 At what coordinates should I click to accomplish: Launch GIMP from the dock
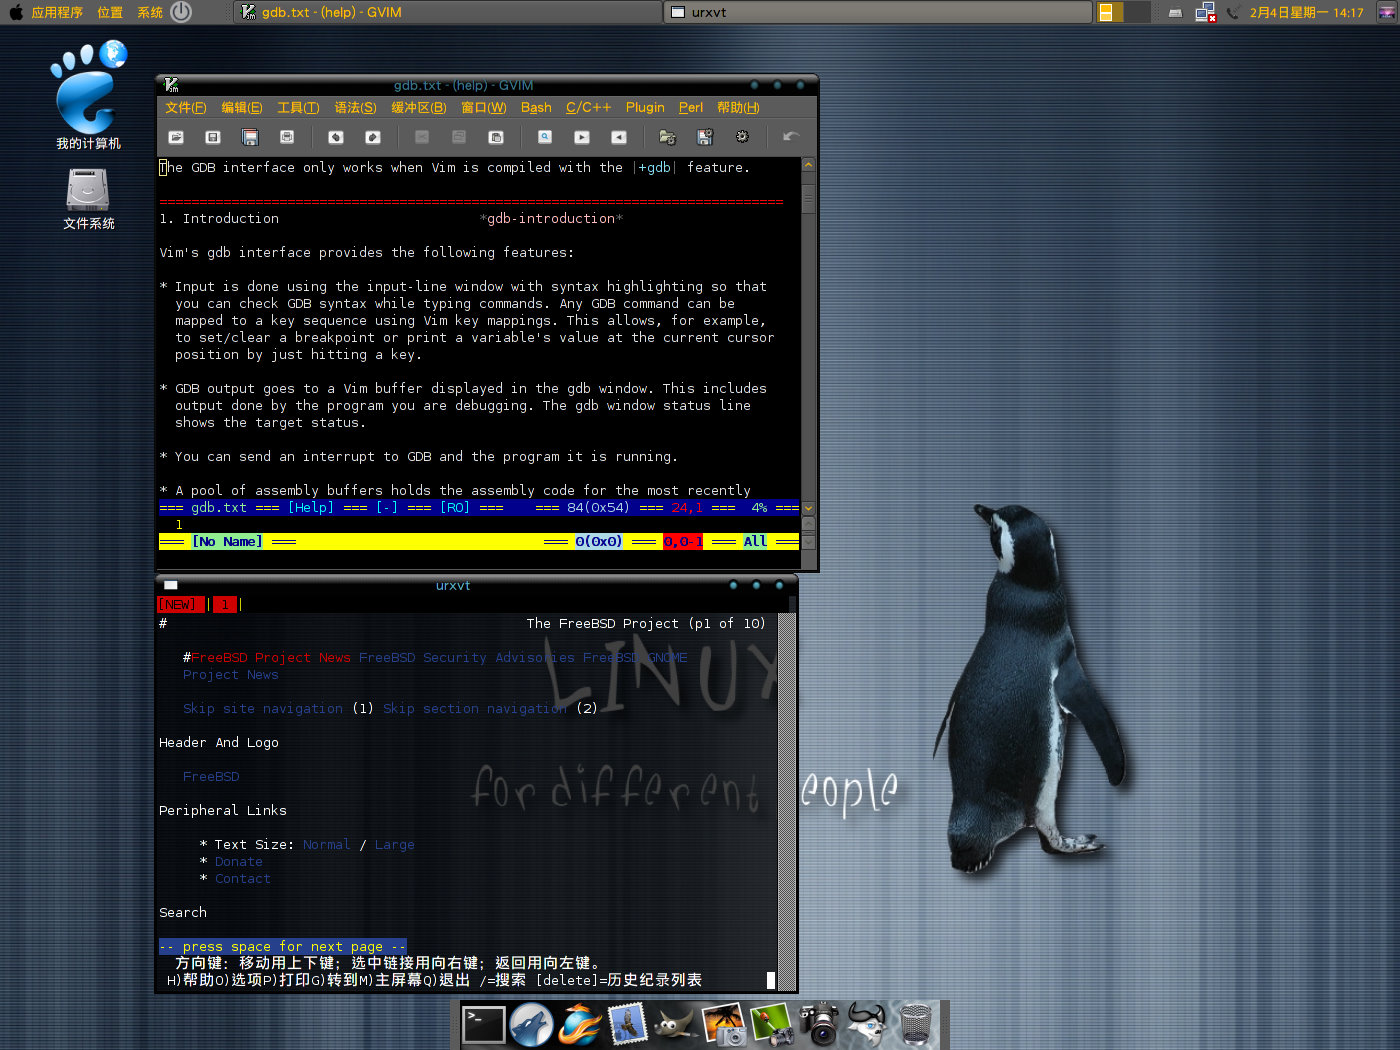click(x=675, y=1024)
